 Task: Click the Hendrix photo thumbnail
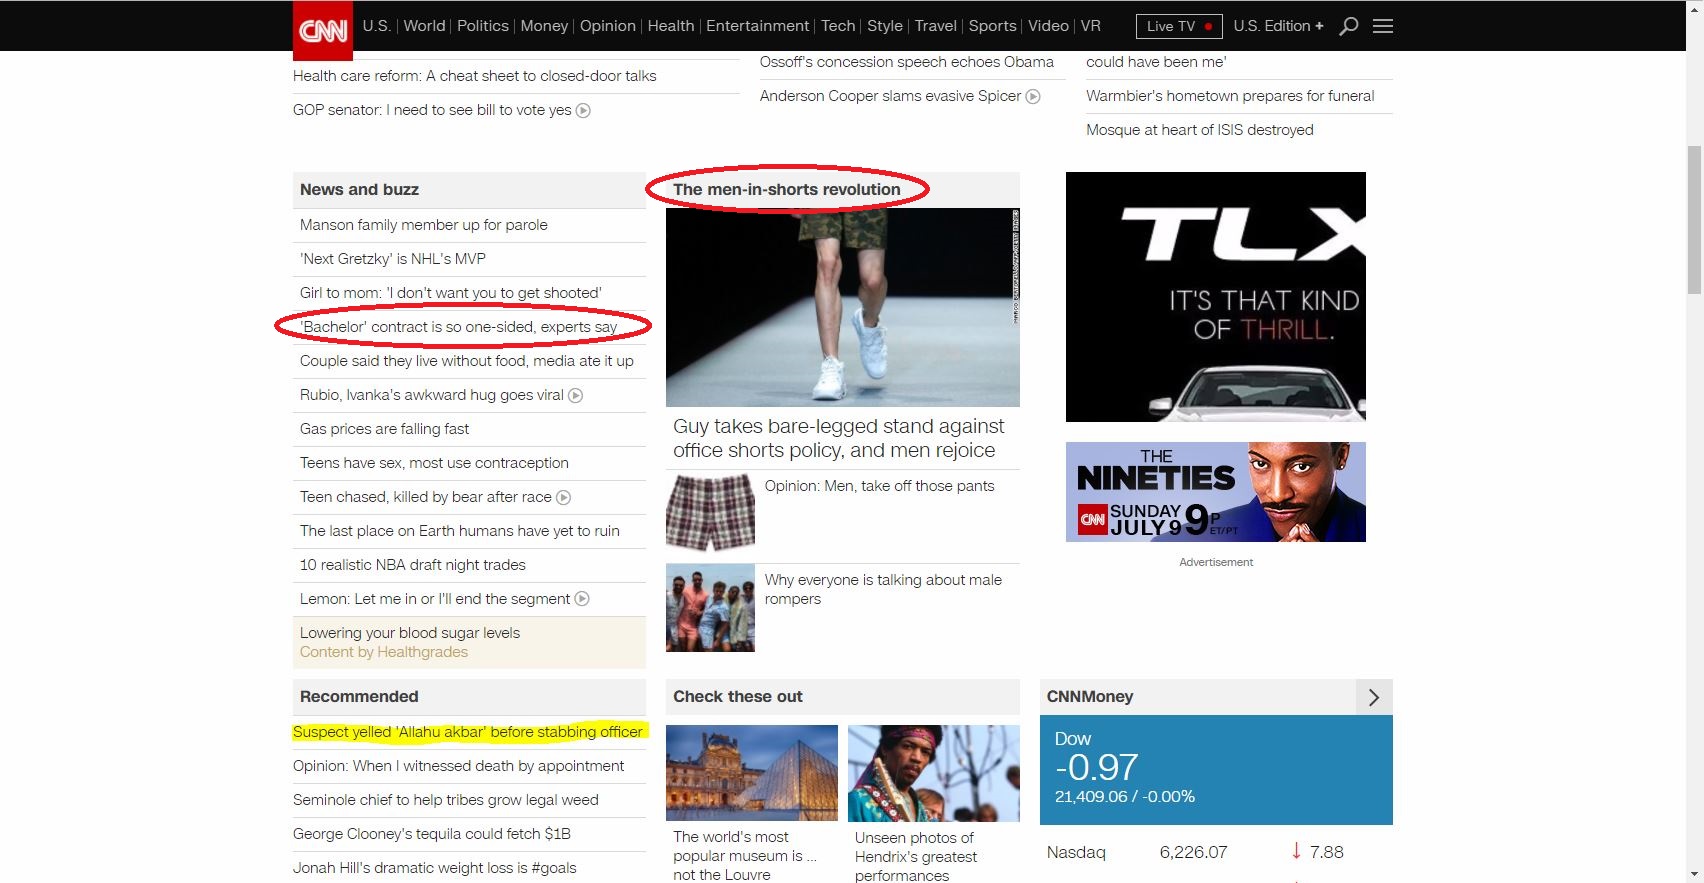tap(934, 773)
